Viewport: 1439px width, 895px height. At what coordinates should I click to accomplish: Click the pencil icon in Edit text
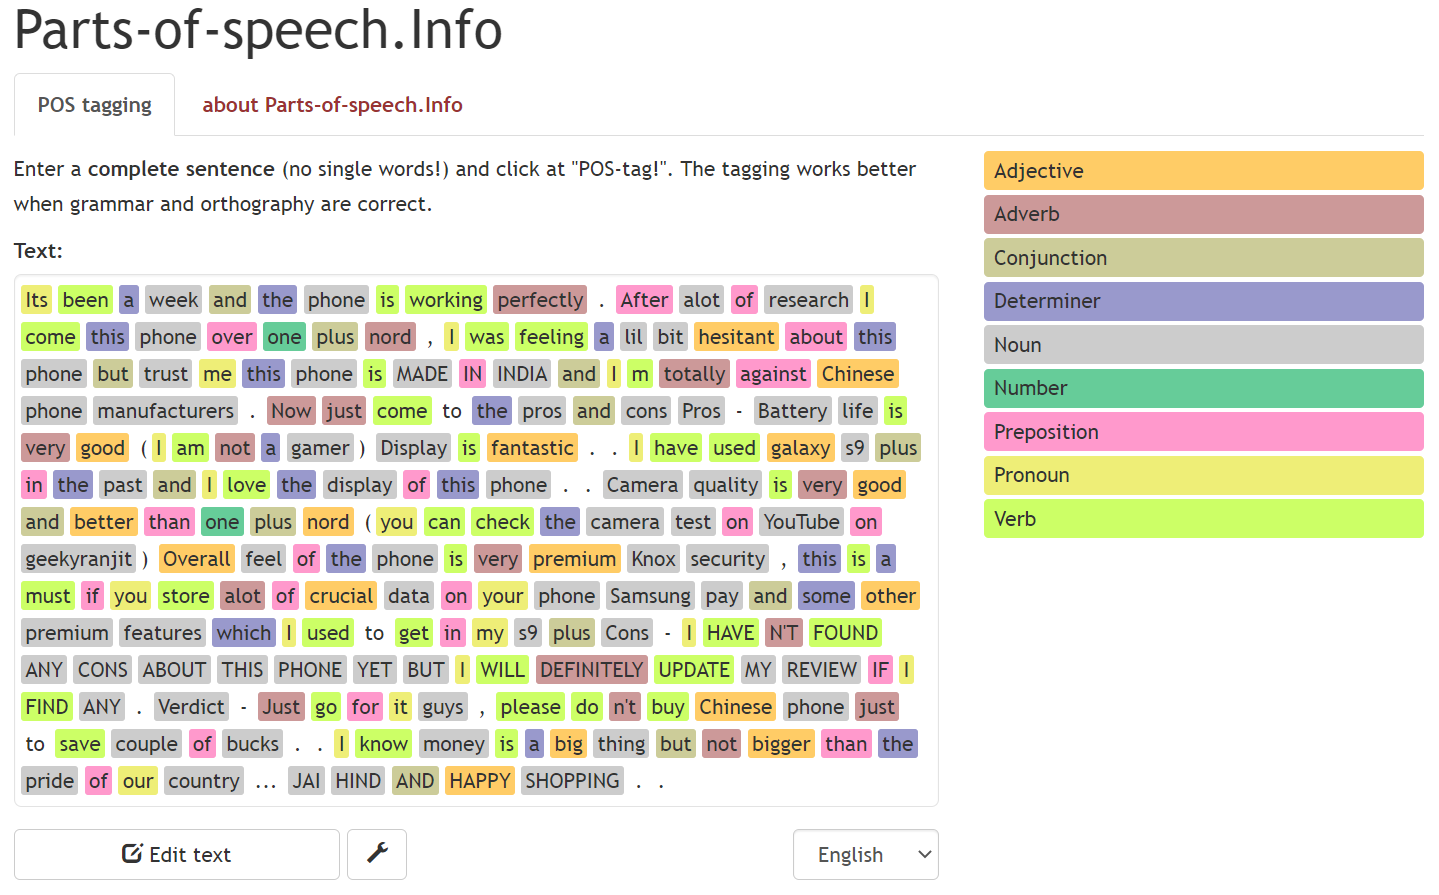tap(132, 853)
